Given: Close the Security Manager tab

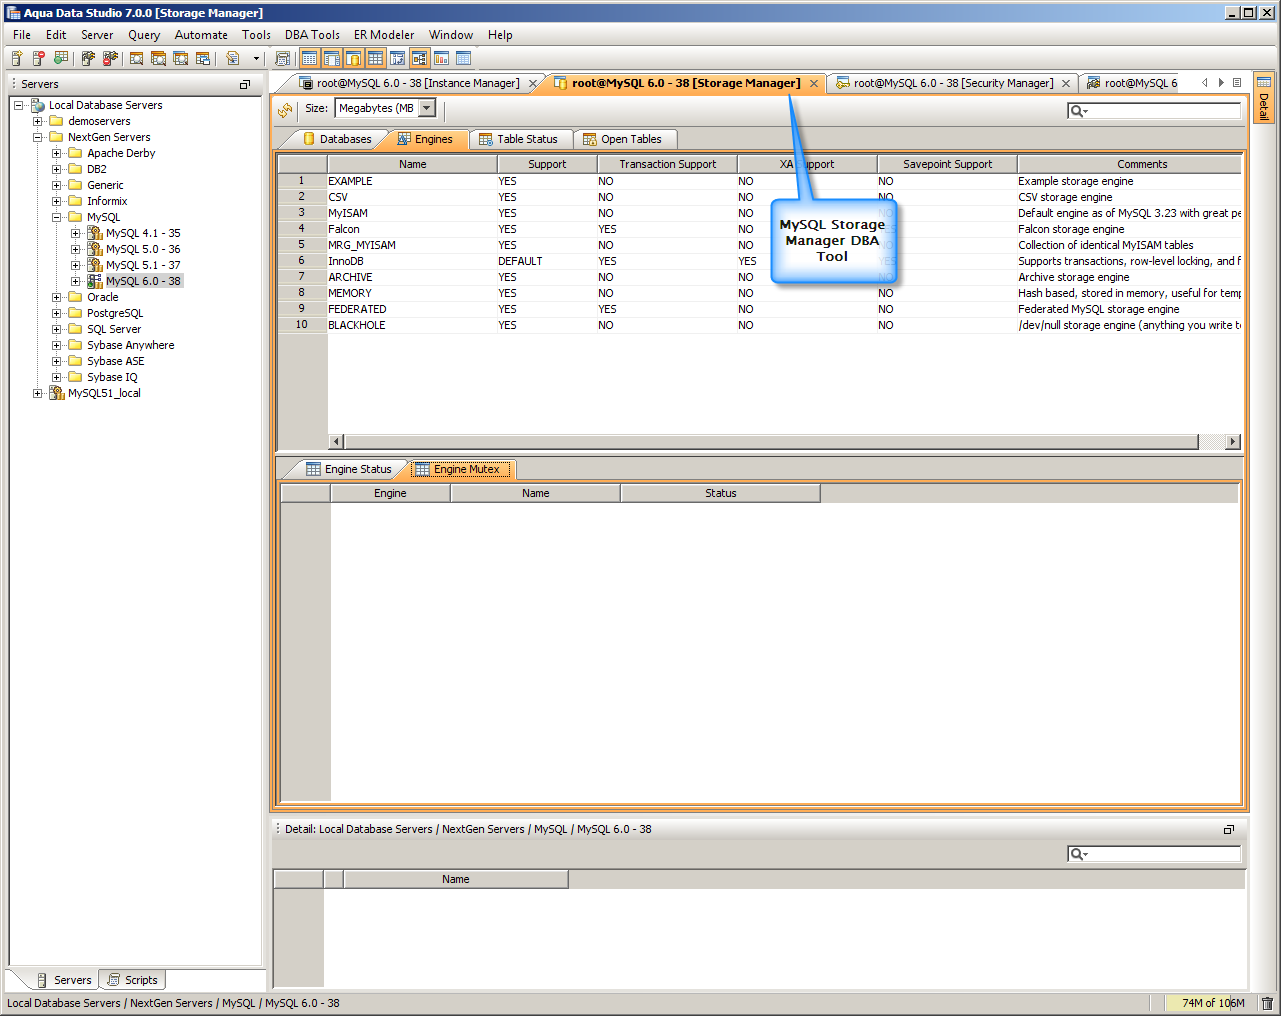Looking at the screenshot, I should tap(1066, 84).
